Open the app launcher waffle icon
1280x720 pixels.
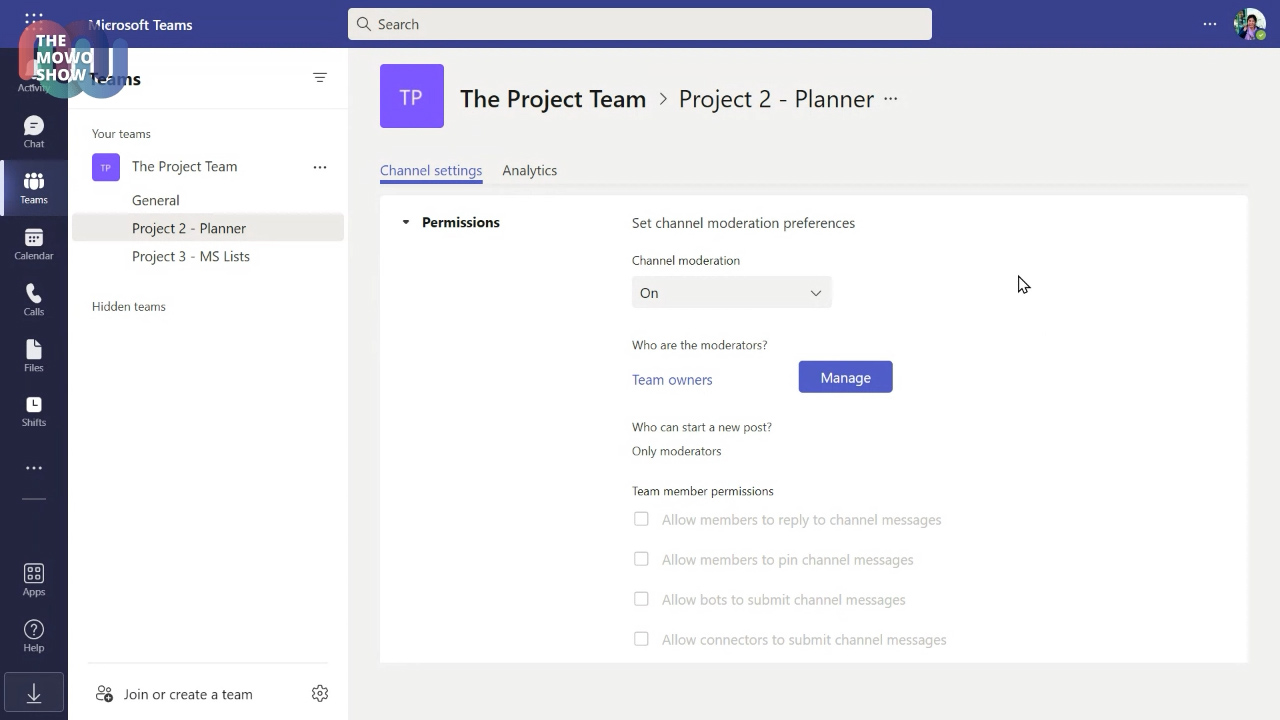pos(33,20)
